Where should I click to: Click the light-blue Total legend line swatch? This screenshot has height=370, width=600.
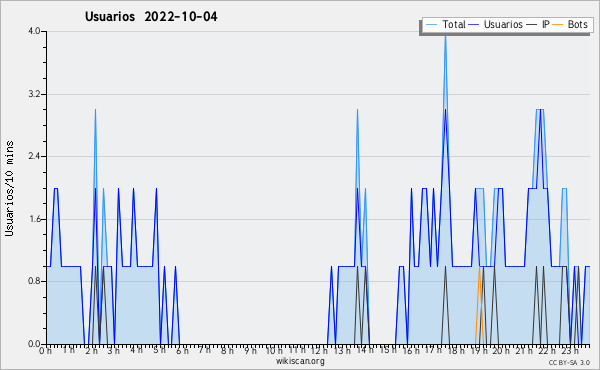[431, 25]
